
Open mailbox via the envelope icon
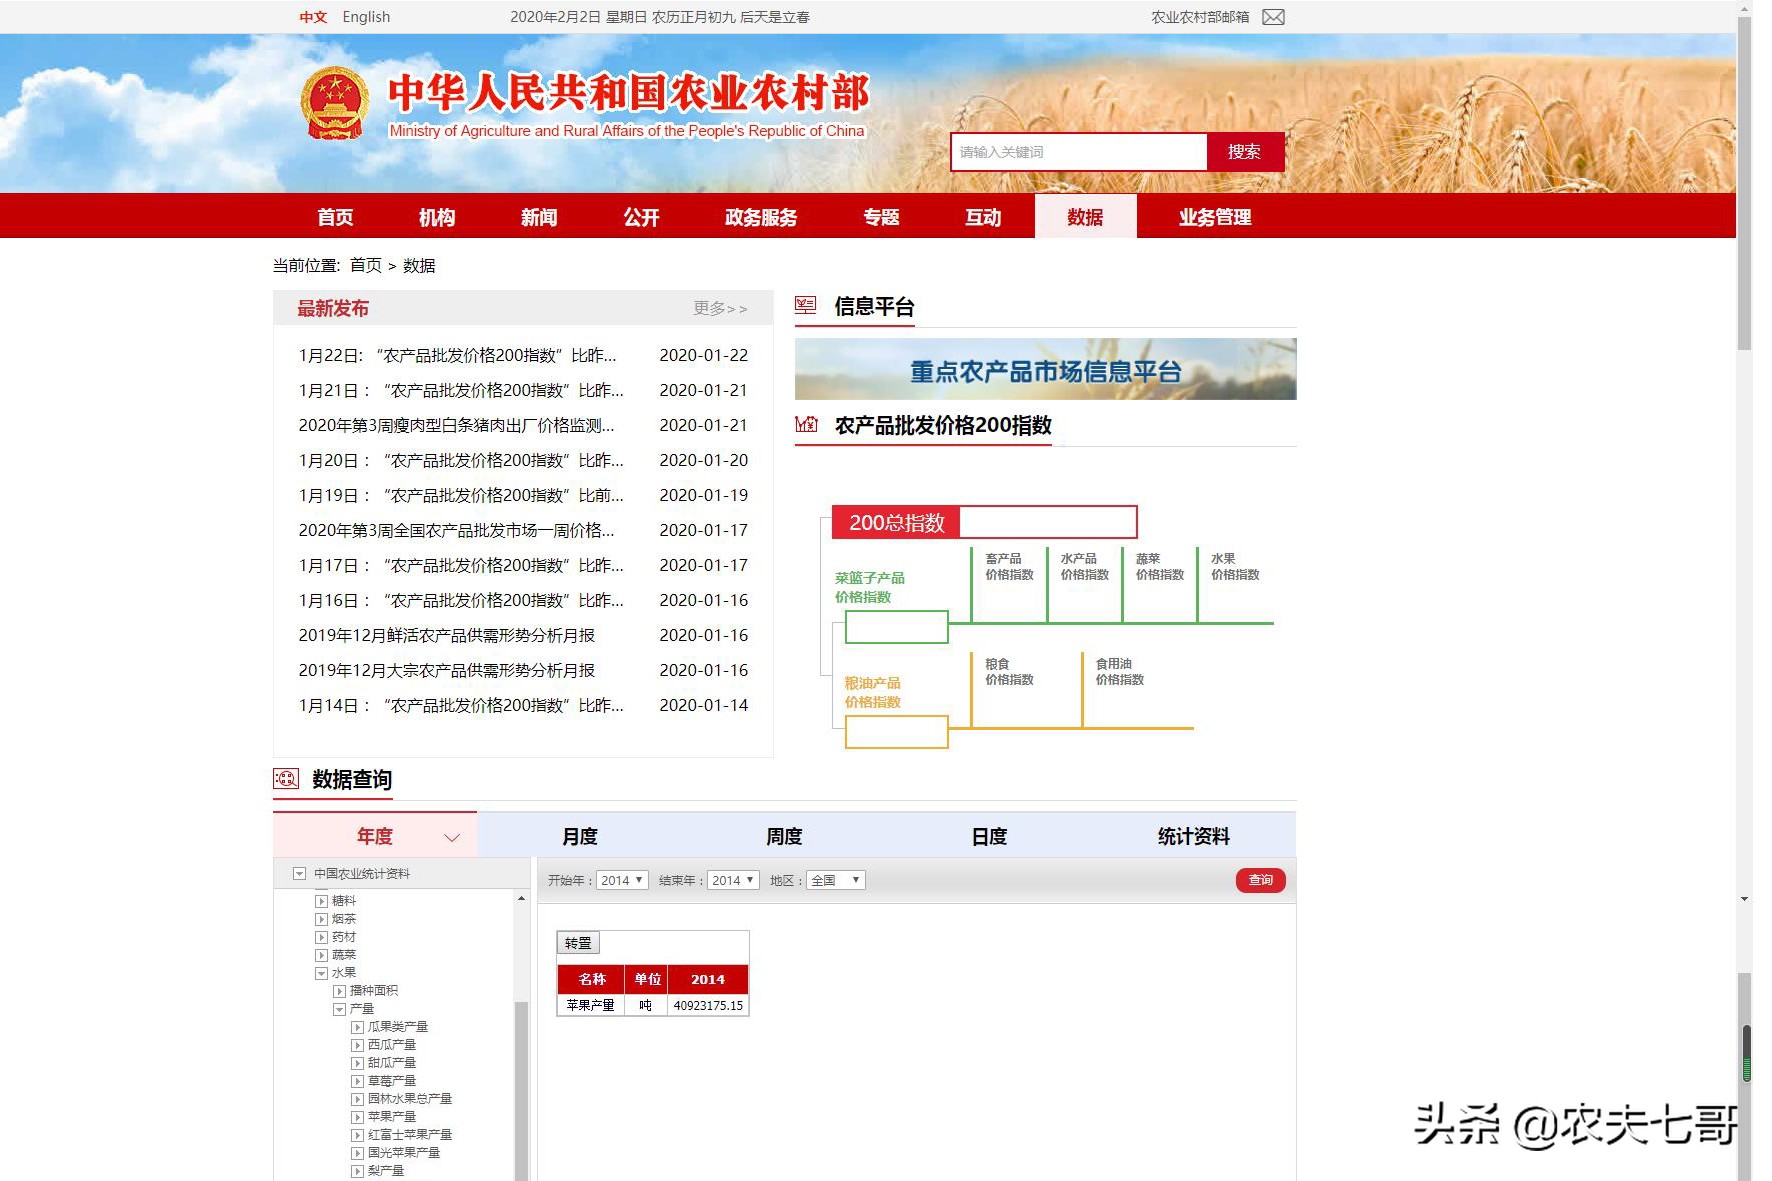pos(1272,16)
